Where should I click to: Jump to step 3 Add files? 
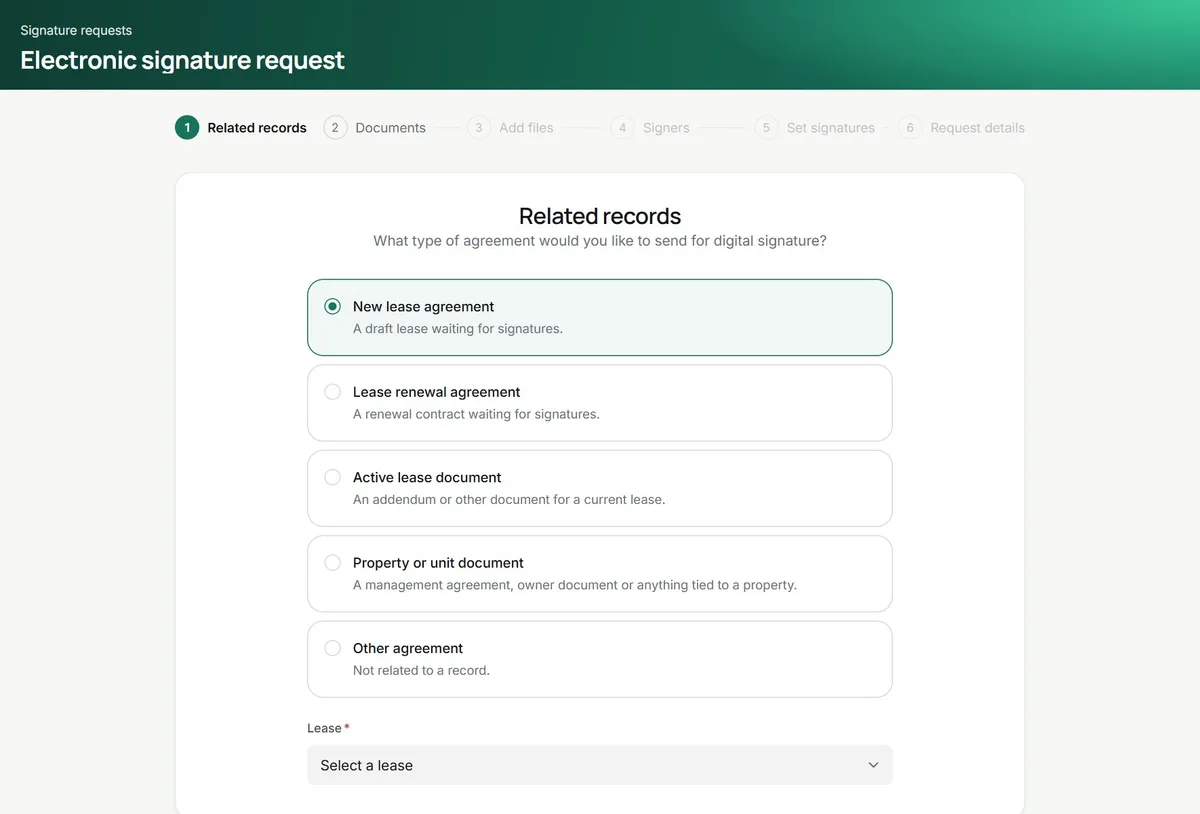[x=510, y=128]
